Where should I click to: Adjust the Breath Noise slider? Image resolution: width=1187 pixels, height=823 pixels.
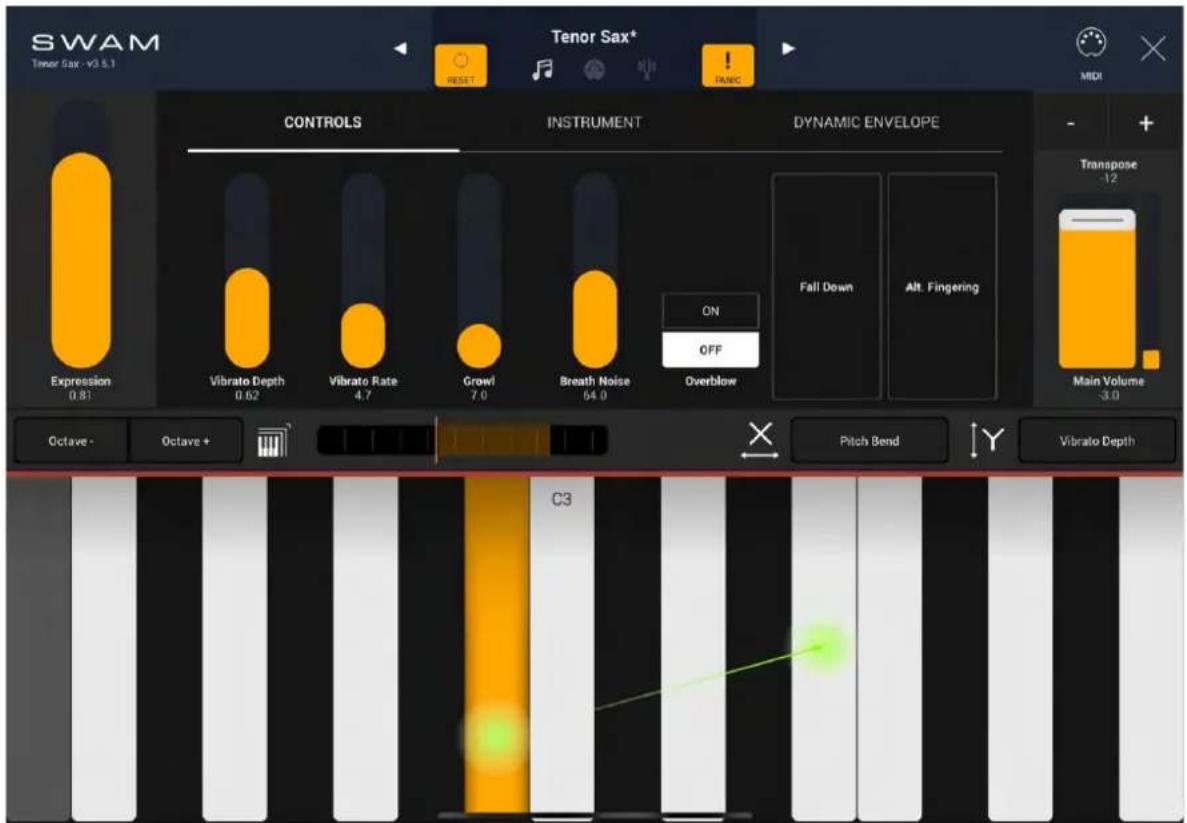[x=595, y=270]
